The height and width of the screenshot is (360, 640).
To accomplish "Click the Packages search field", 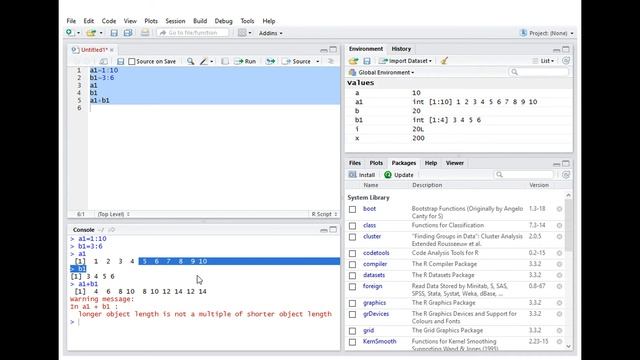I will pos(524,175).
